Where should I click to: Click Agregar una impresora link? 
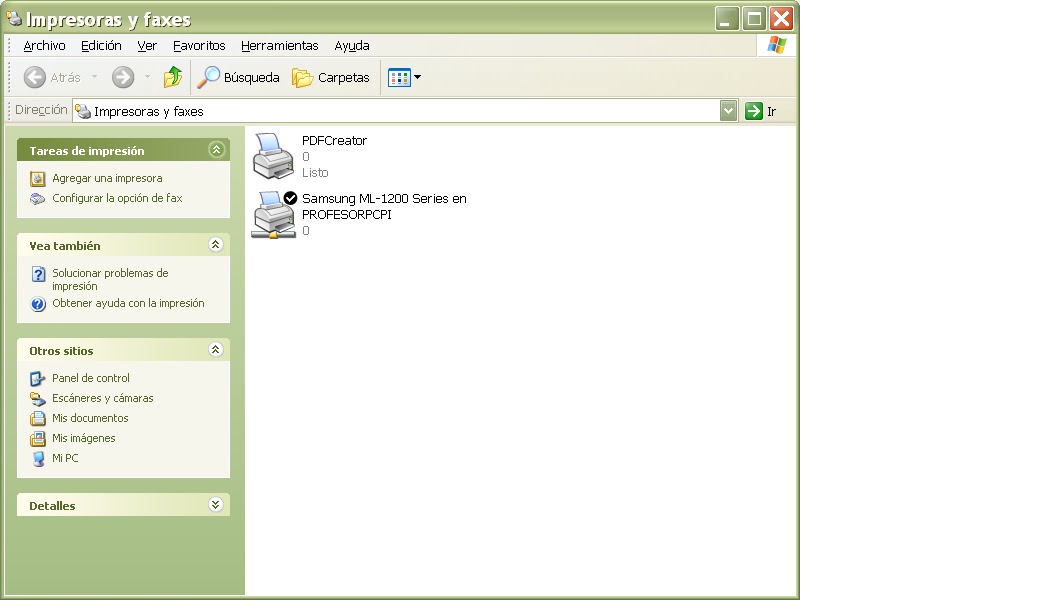[107, 178]
